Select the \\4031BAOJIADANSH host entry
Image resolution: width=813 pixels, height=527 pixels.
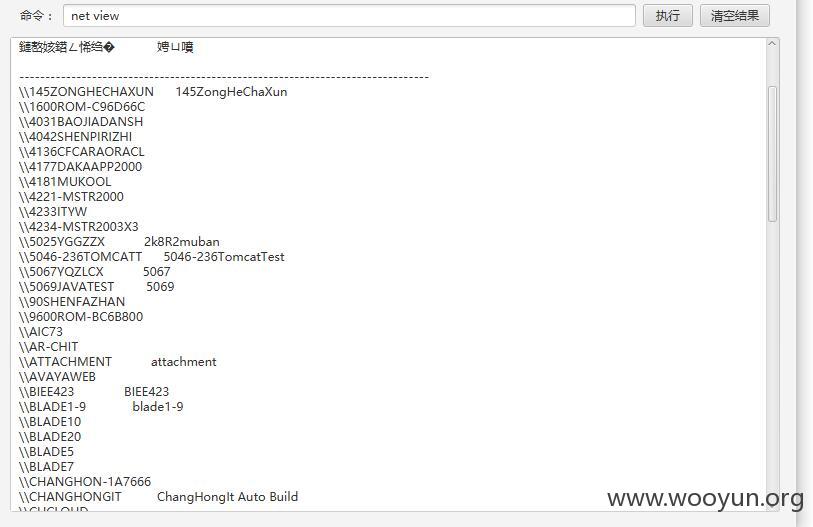tap(81, 122)
